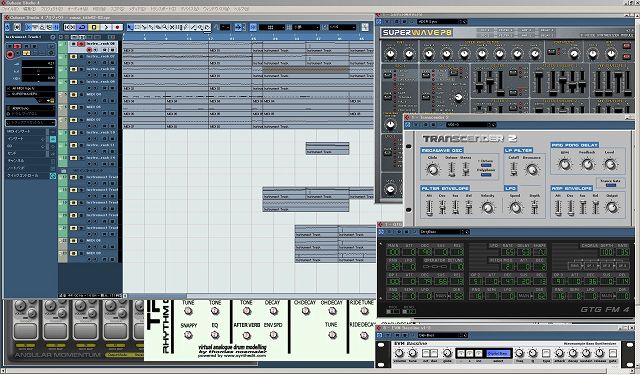Select the Zoom magnifier tool
The height and width of the screenshot is (375, 640).
point(165,27)
